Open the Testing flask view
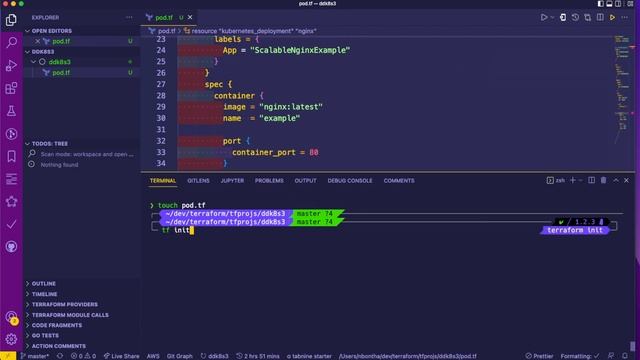This screenshot has height=360, width=640. pos(11,111)
